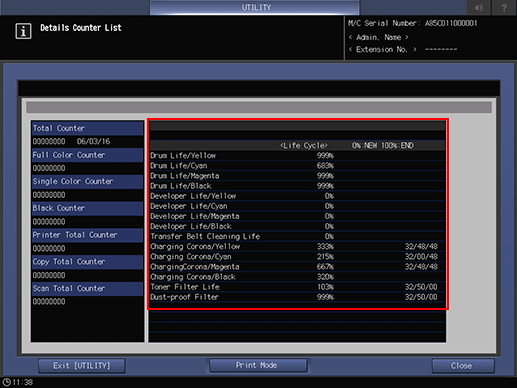Click the speaker volume icon
The image size is (517, 388).
pos(479,7)
